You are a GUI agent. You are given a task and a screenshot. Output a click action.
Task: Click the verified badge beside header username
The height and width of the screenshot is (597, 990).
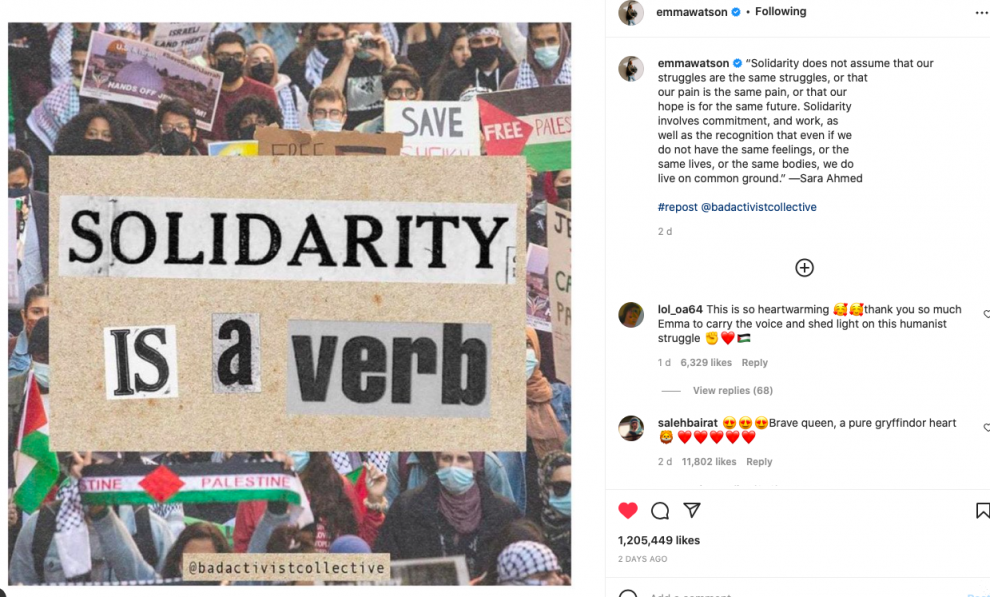pos(736,12)
